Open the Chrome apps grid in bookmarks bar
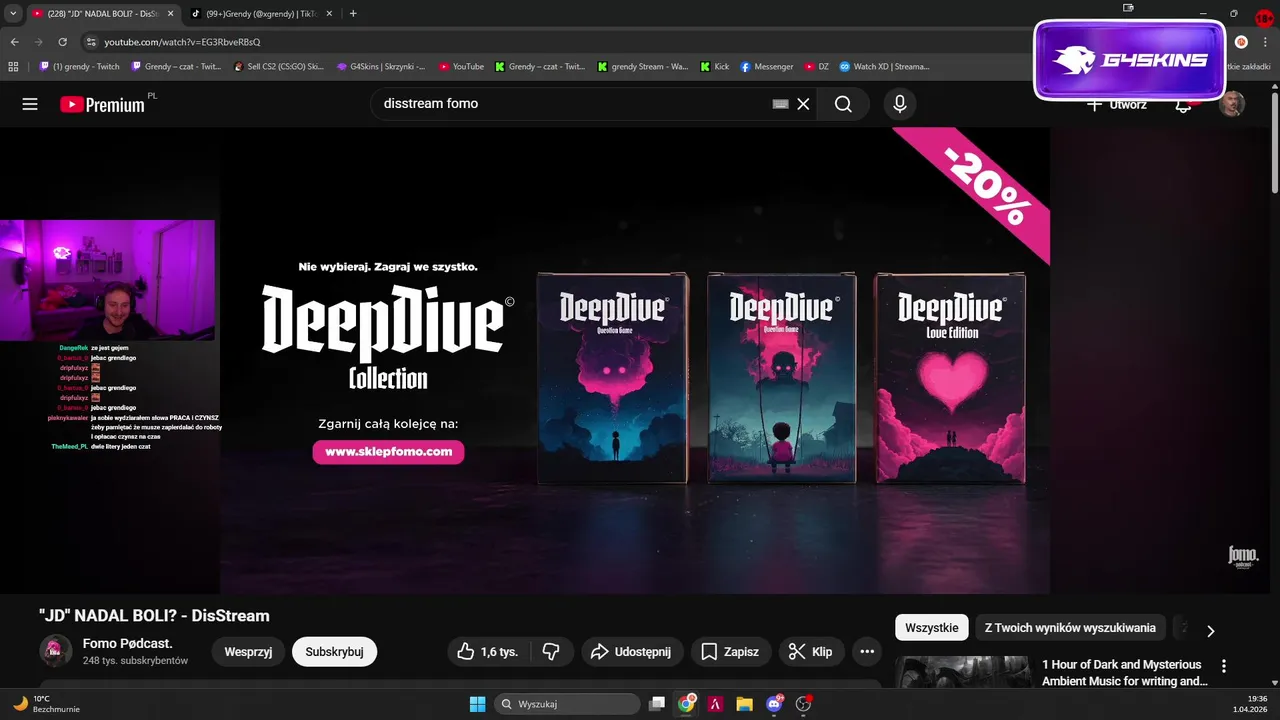The width and height of the screenshot is (1280, 720). 13,67
